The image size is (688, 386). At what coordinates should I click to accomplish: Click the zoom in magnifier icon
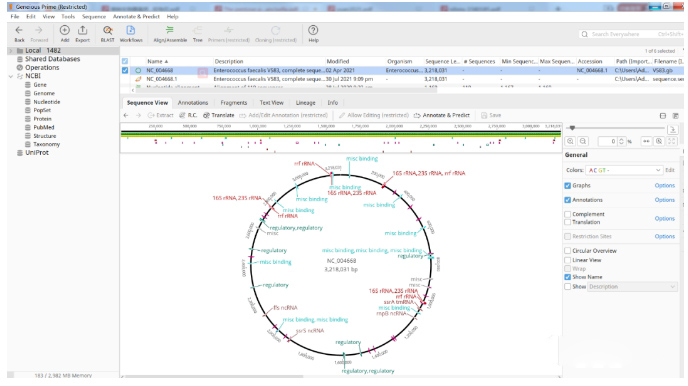pyautogui.click(x=570, y=141)
